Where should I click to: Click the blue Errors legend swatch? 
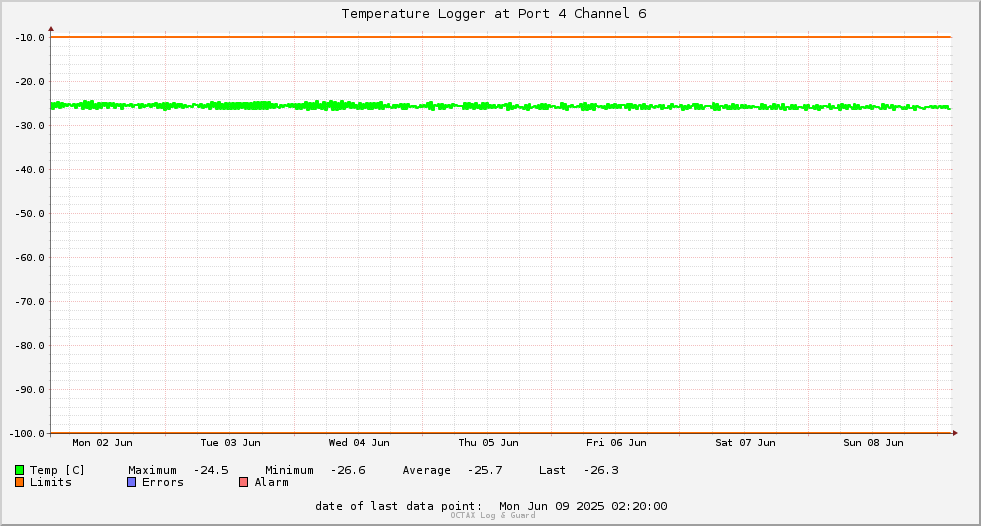[131, 482]
